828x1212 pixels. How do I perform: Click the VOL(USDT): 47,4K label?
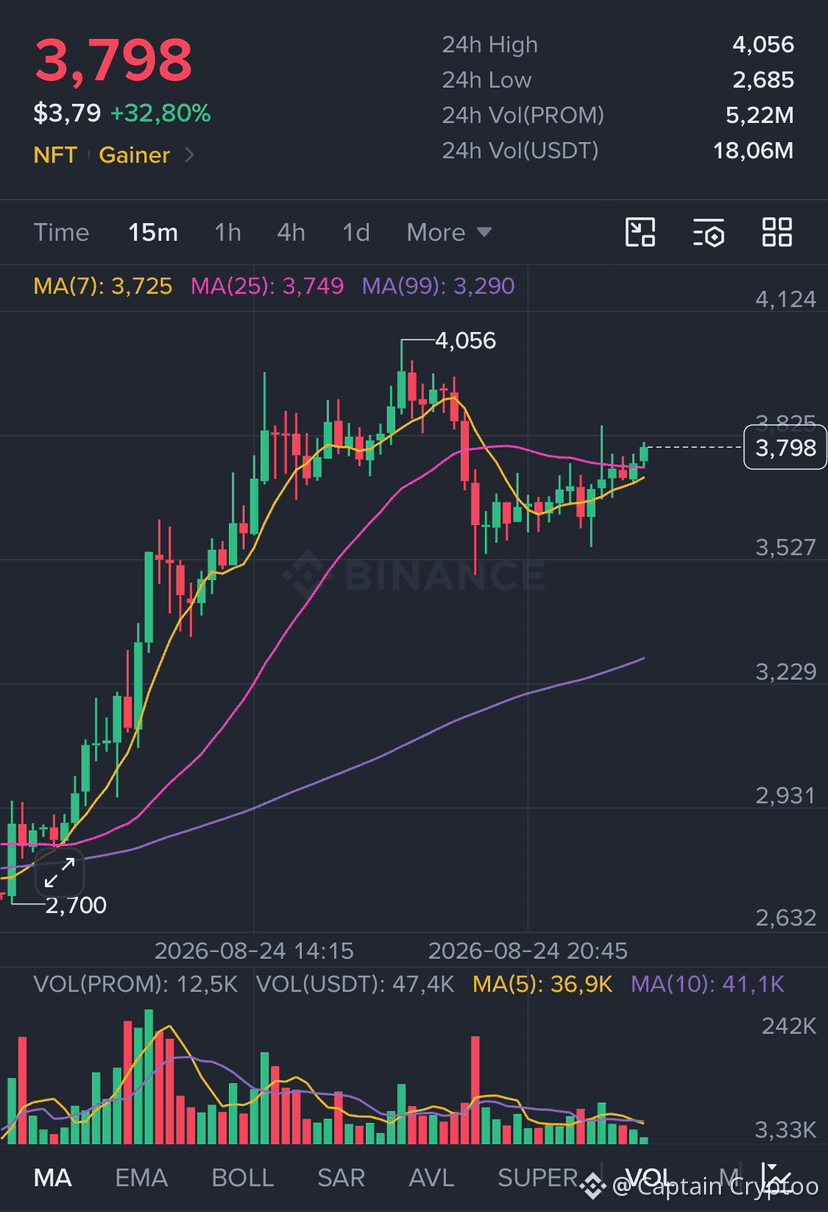(355, 984)
